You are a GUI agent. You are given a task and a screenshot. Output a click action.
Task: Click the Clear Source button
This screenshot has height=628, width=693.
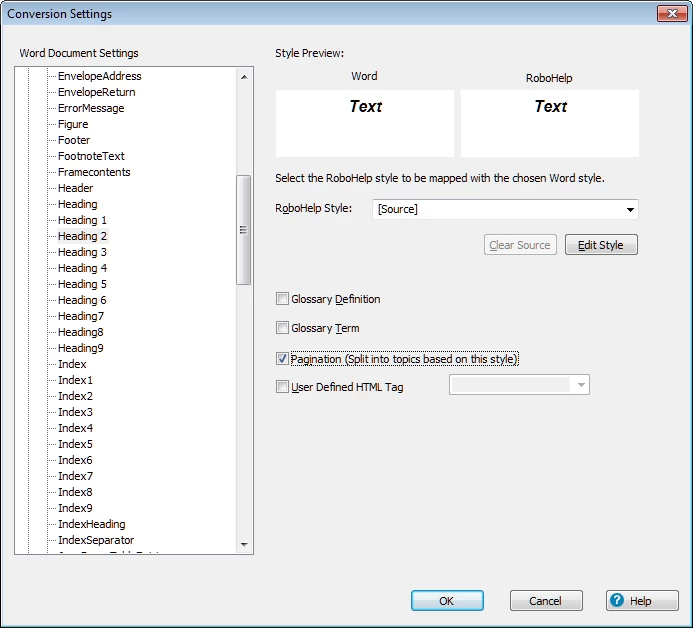pos(520,245)
